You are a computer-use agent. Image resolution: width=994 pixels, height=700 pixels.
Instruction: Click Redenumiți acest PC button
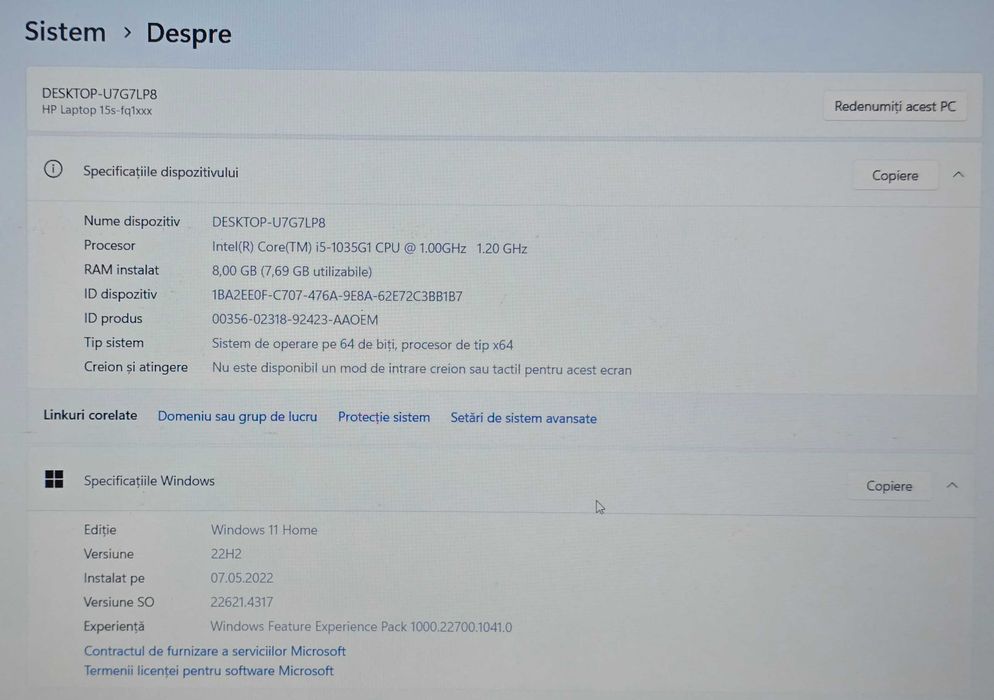pyautogui.click(x=894, y=107)
